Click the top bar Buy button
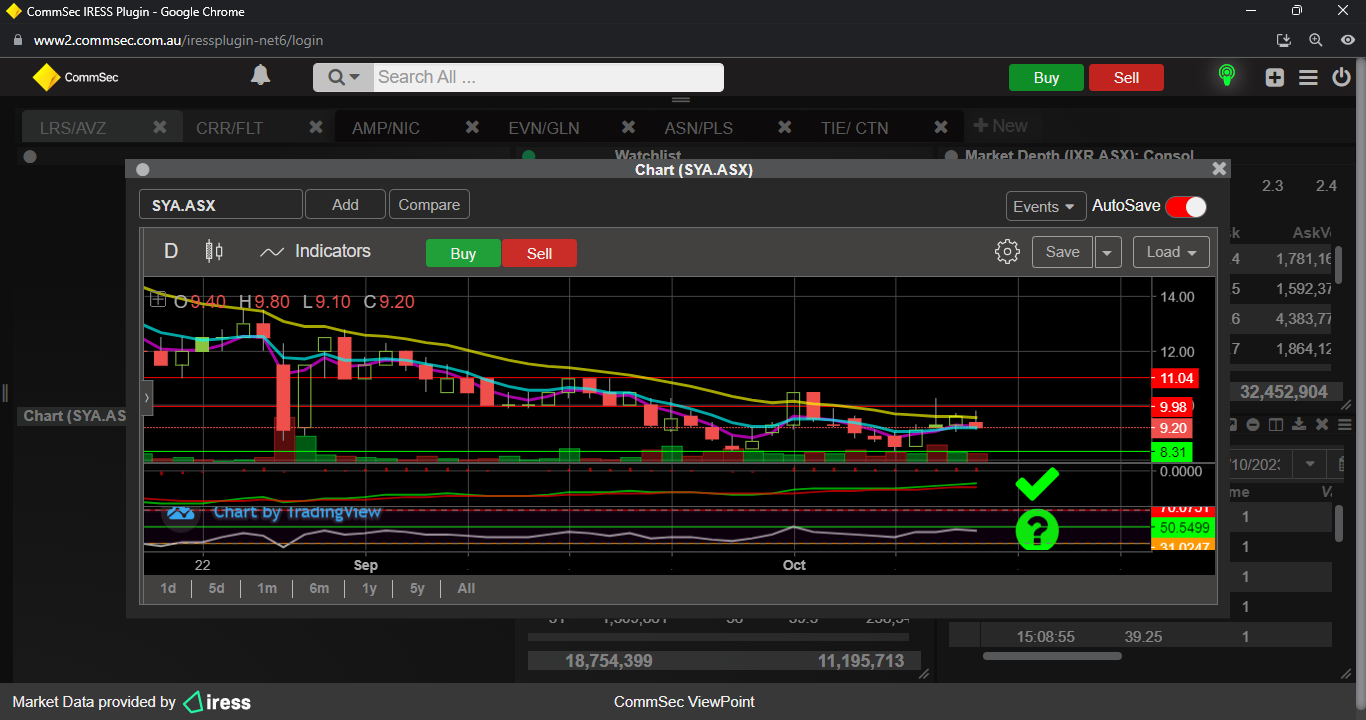1366x720 pixels. 1046,78
